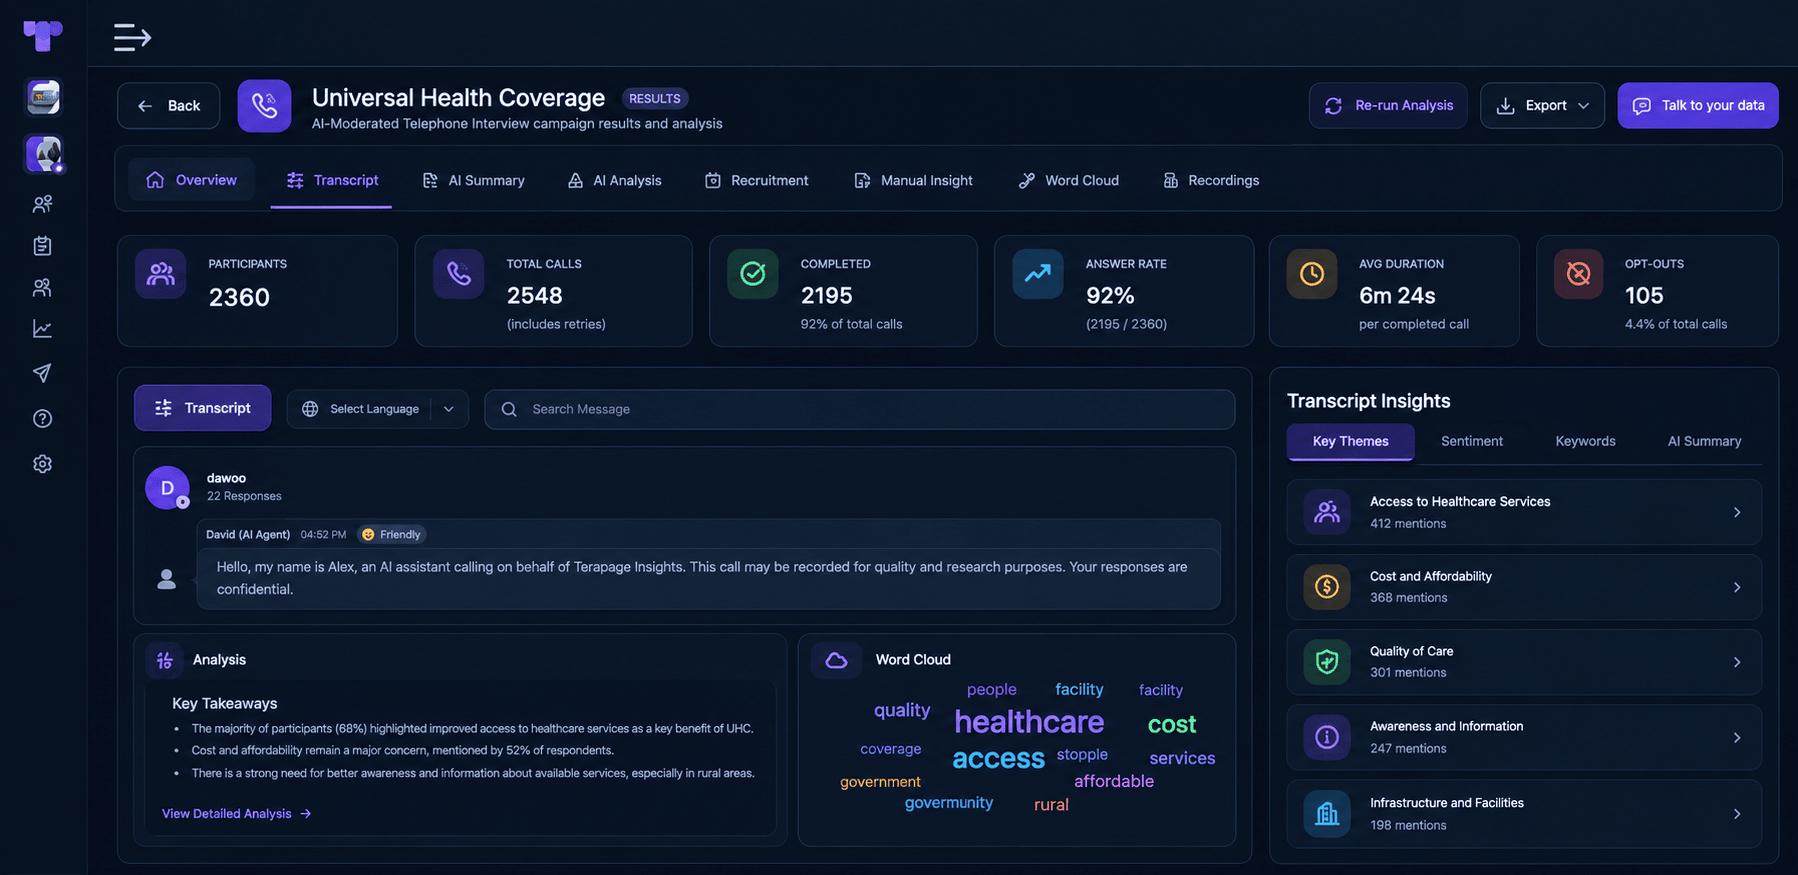Open the Recordings tab
This screenshot has width=1798, height=875.
[1211, 181]
